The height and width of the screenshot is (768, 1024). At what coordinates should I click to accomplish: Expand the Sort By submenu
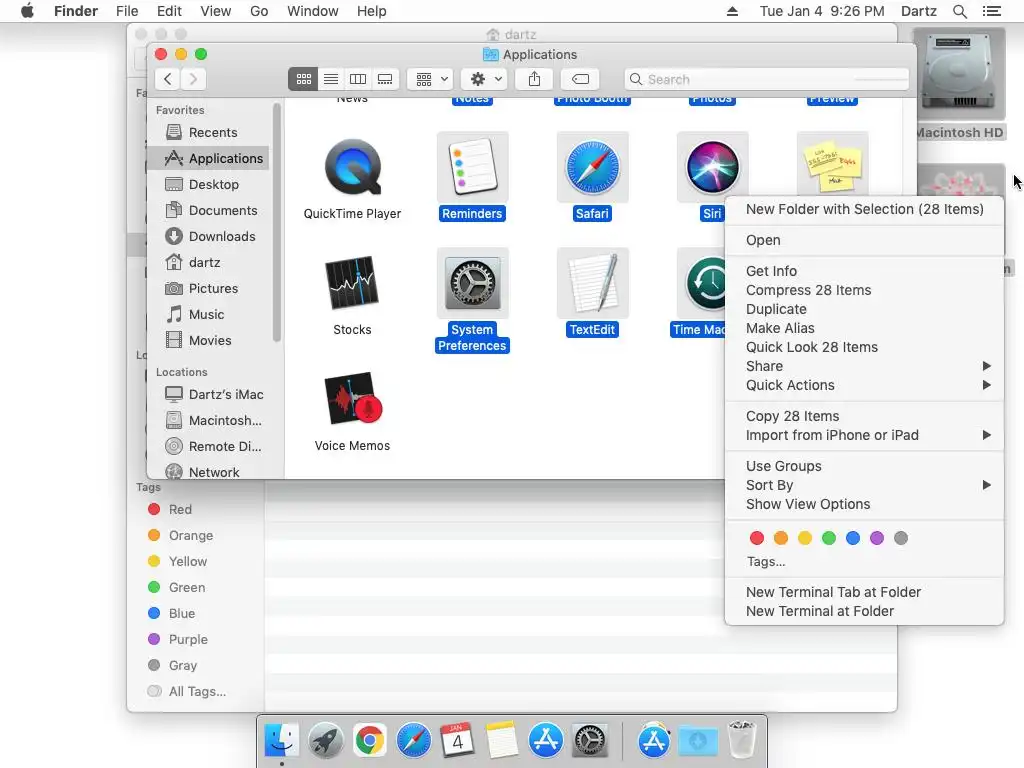point(865,485)
